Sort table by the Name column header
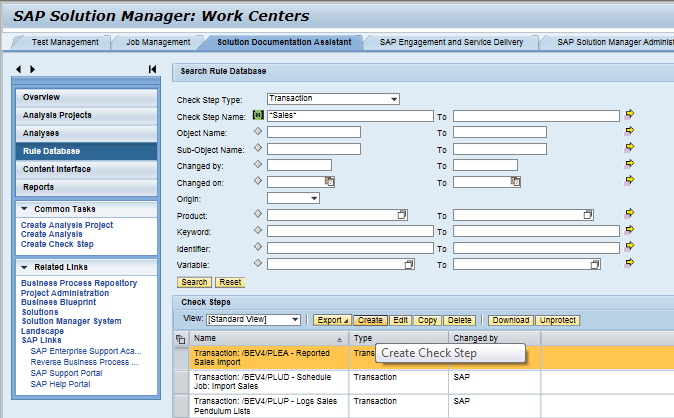Viewport: 674px width, 418px height. point(268,338)
